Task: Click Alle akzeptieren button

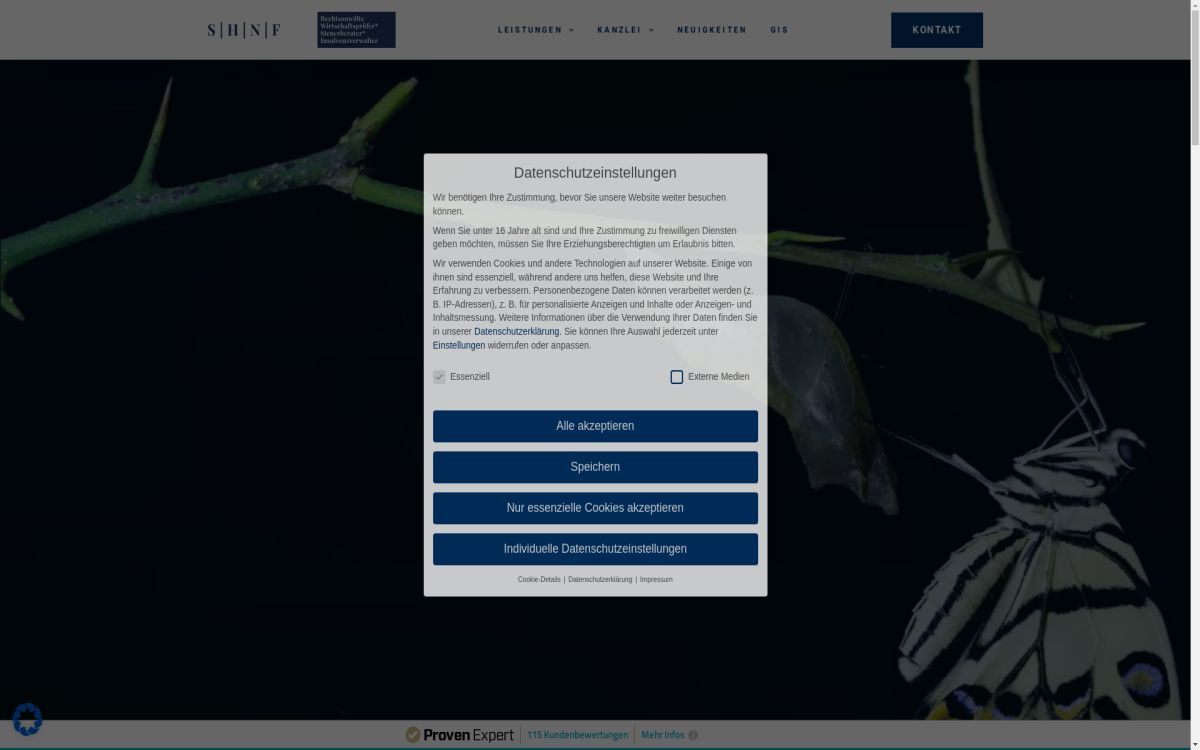Action: [x=595, y=426]
